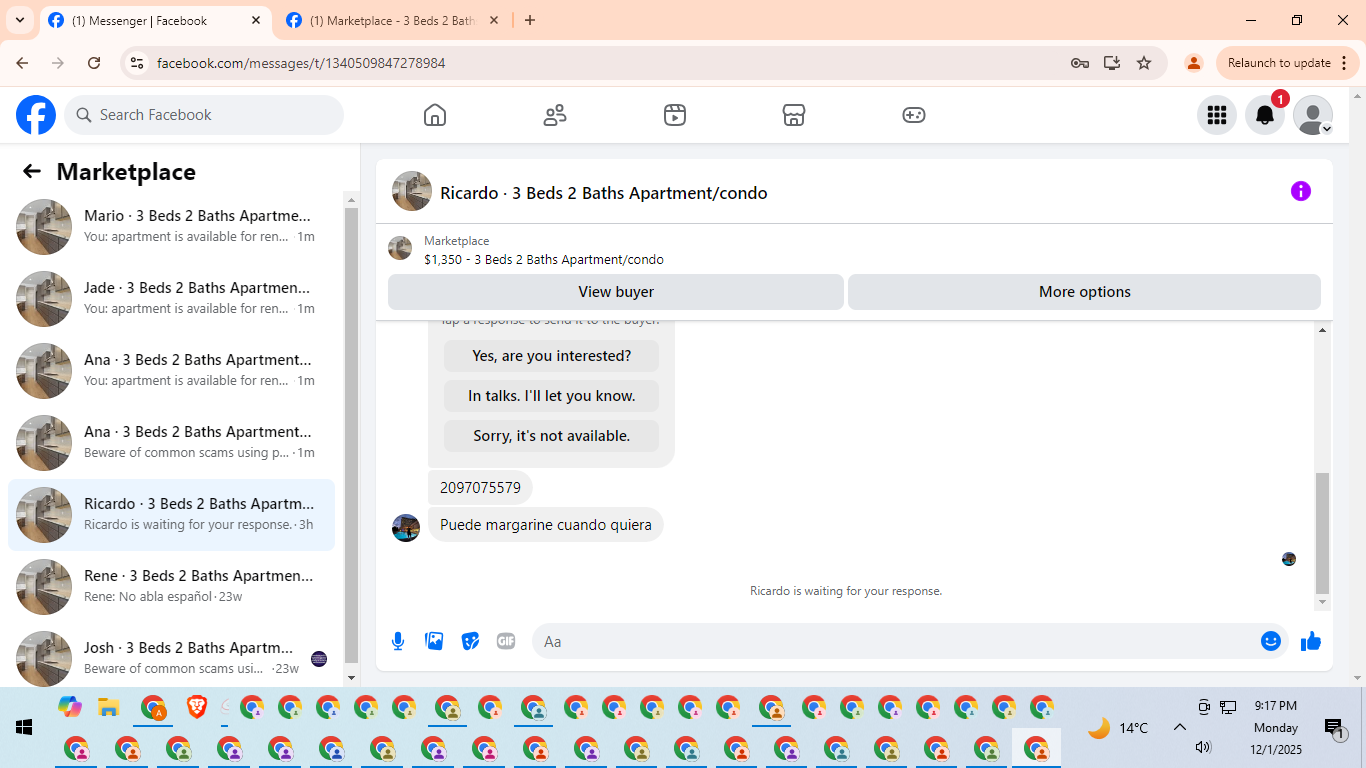
Task: Open the Mario conversation
Action: (x=172, y=227)
